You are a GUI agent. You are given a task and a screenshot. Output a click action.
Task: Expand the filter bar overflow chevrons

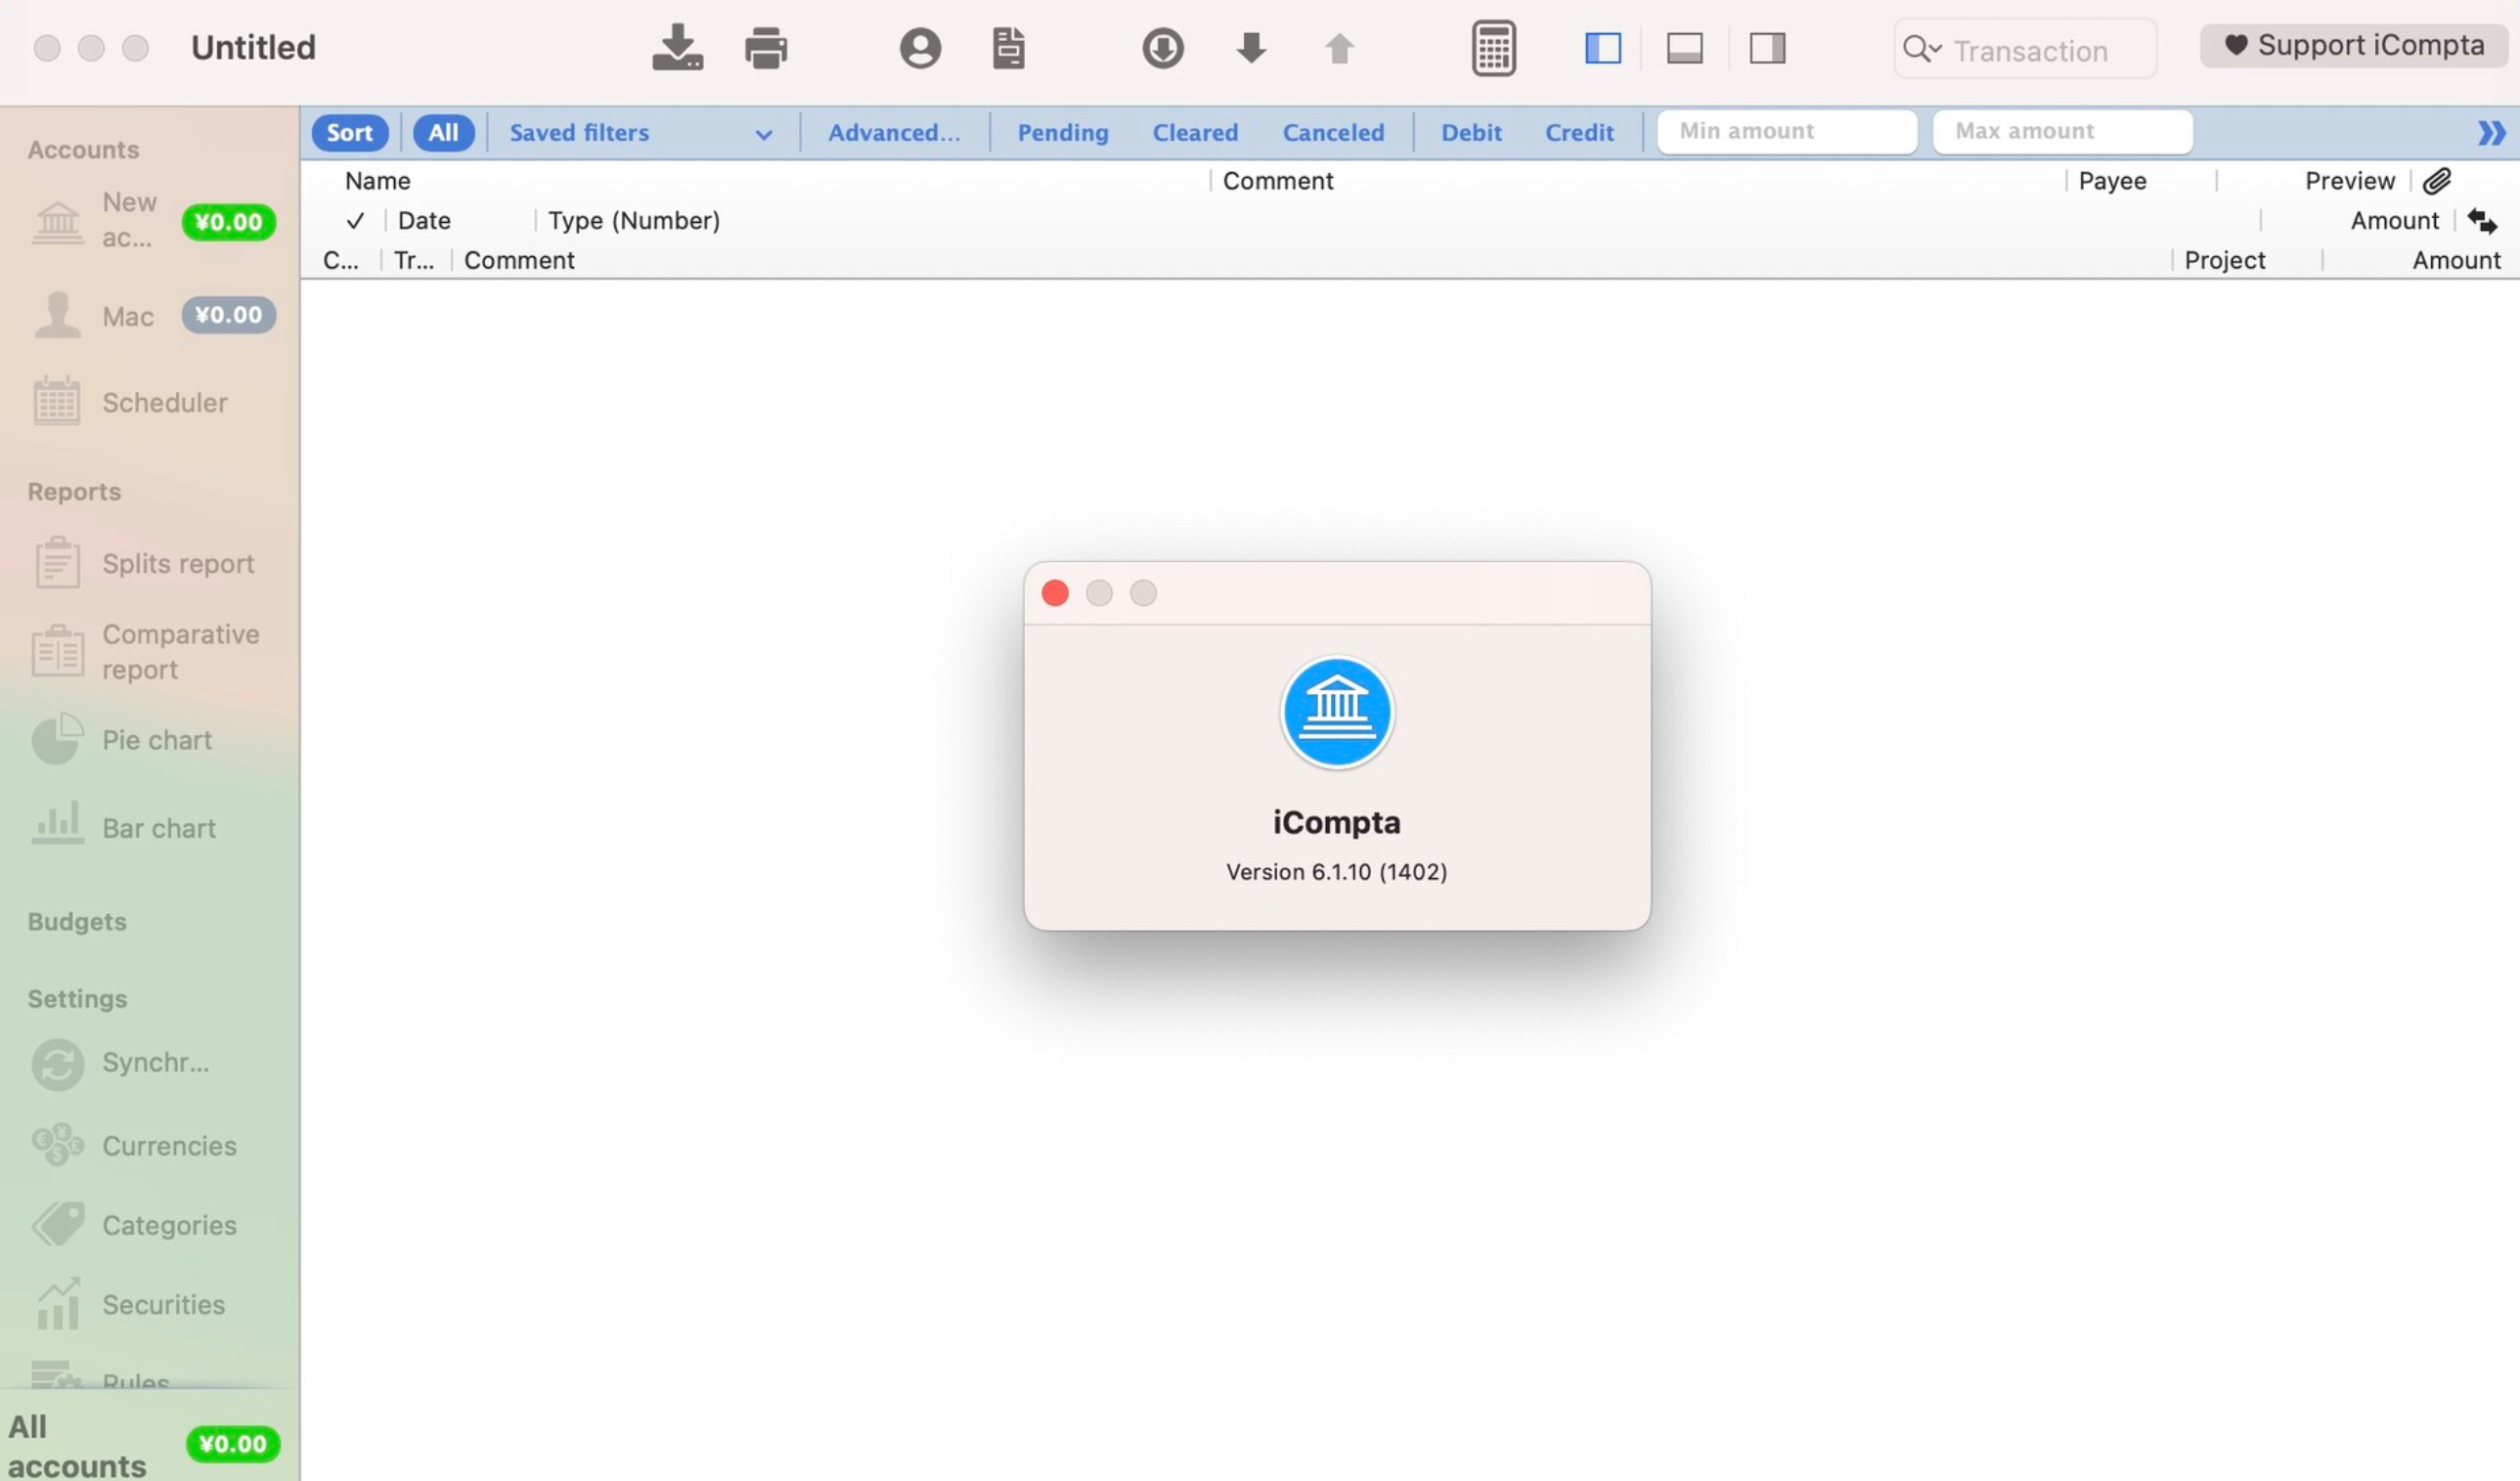[2491, 132]
